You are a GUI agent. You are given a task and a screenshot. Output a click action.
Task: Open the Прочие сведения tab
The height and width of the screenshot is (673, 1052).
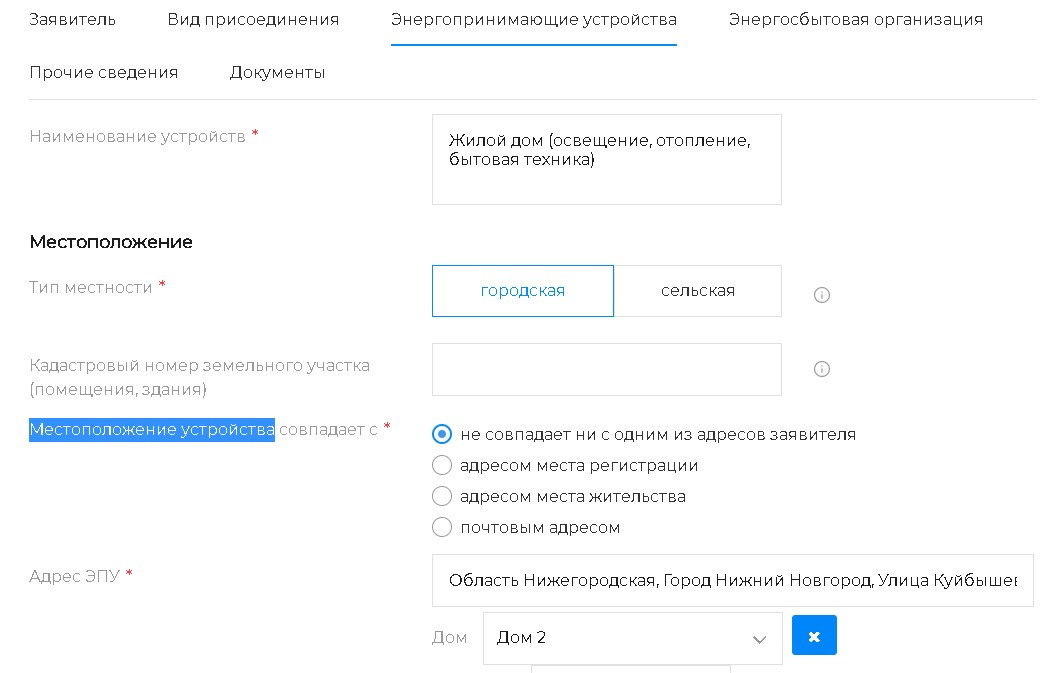pos(104,72)
